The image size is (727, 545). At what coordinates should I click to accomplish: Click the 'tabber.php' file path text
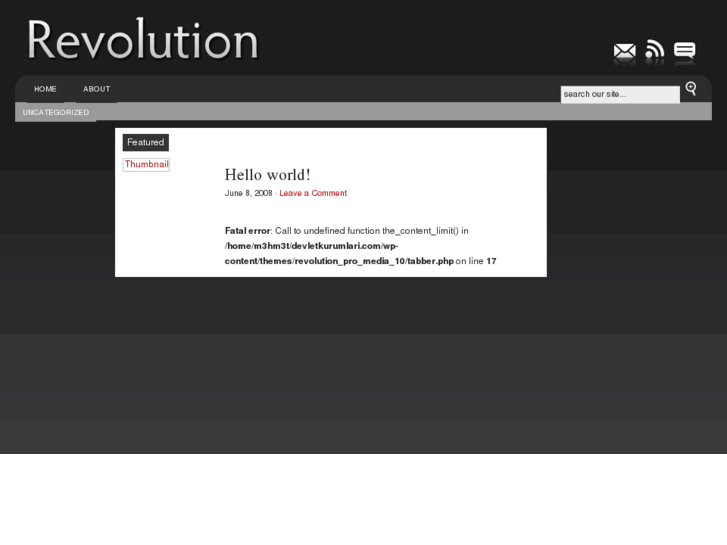[430, 261]
